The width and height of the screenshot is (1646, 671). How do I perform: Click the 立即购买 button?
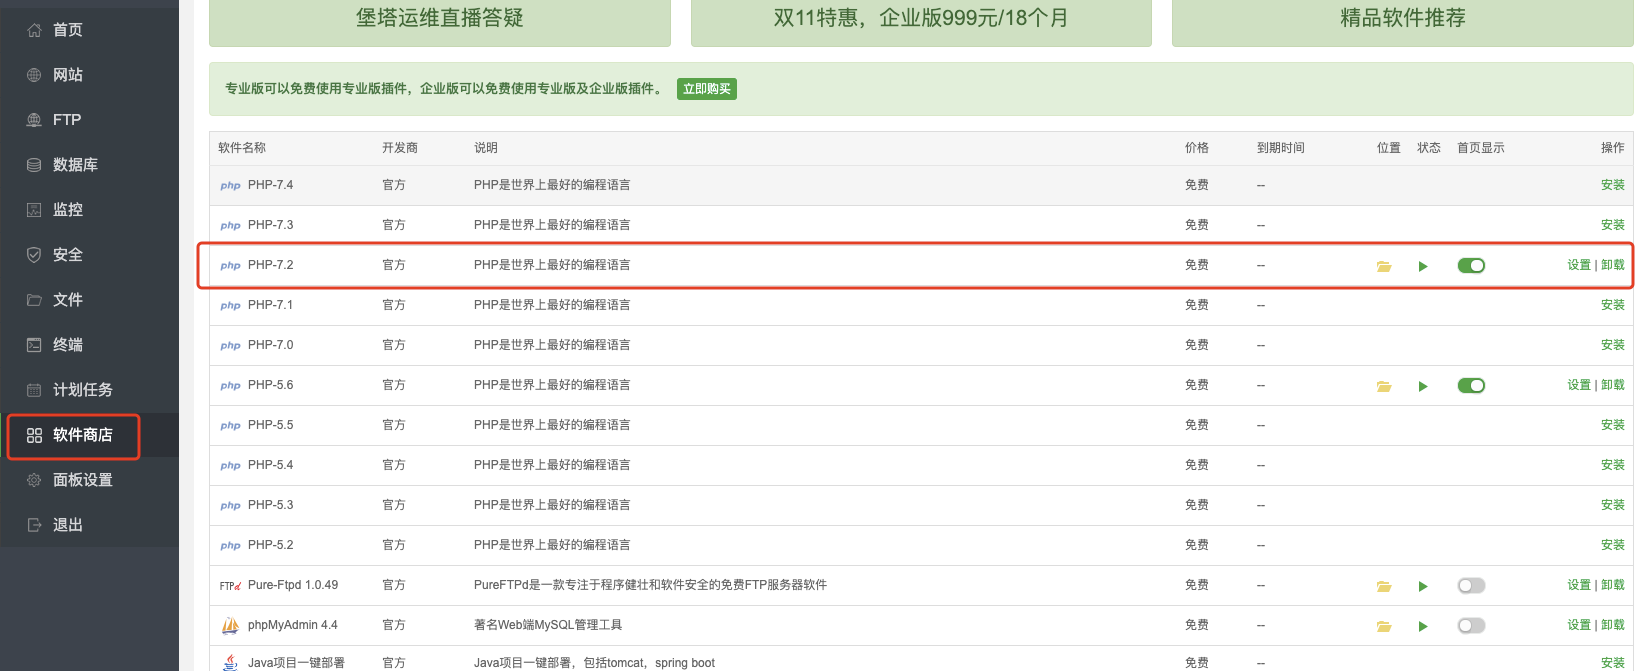(707, 89)
